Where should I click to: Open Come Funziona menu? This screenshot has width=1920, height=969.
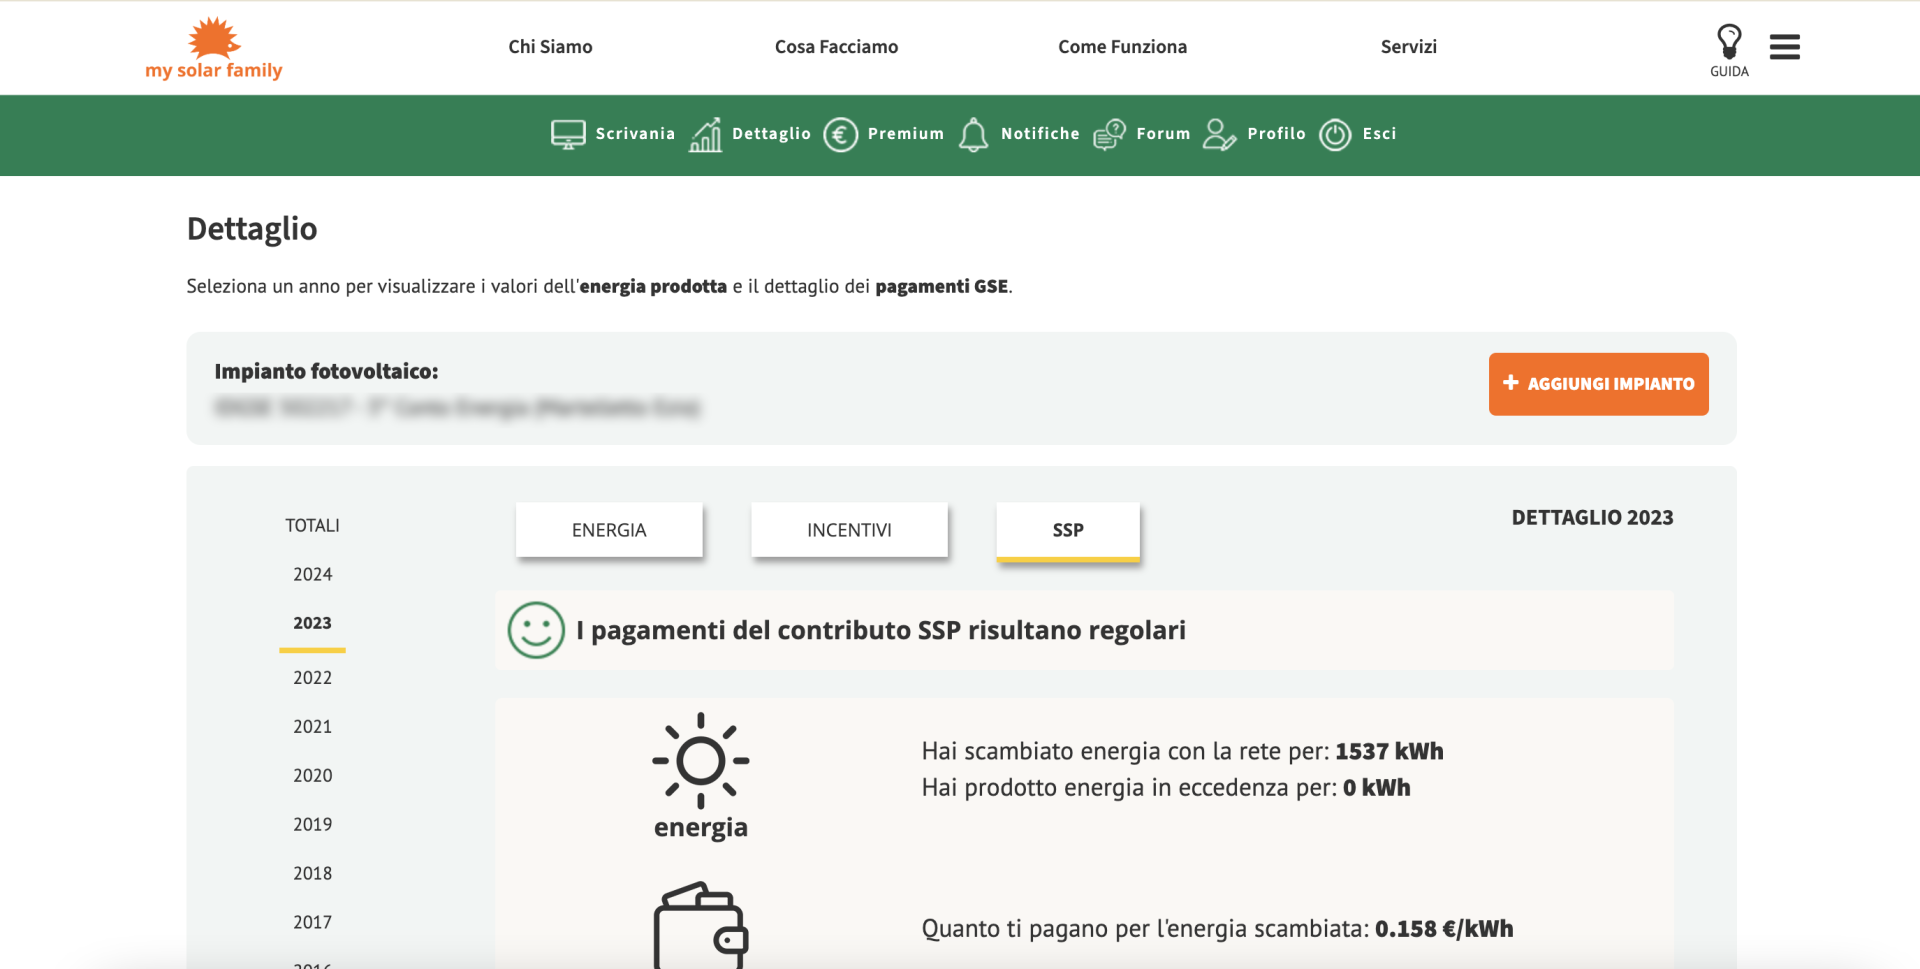point(1122,47)
